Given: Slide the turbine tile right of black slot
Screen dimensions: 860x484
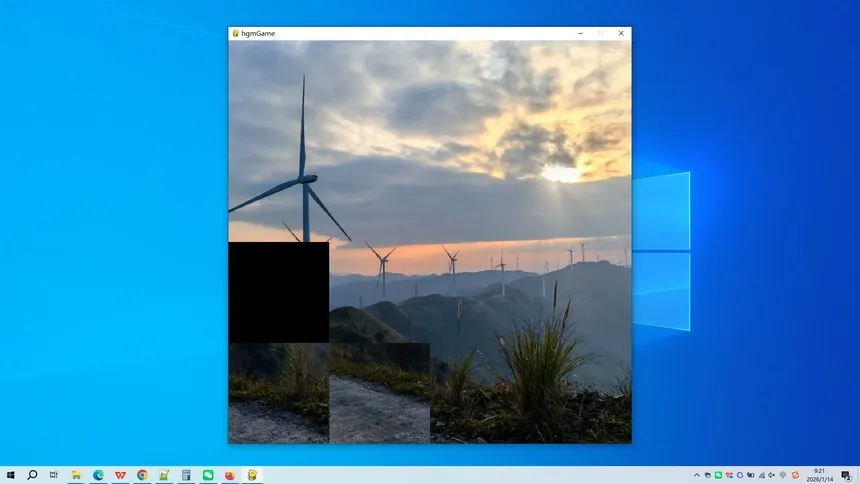Looking at the screenshot, I should tap(380, 292).
